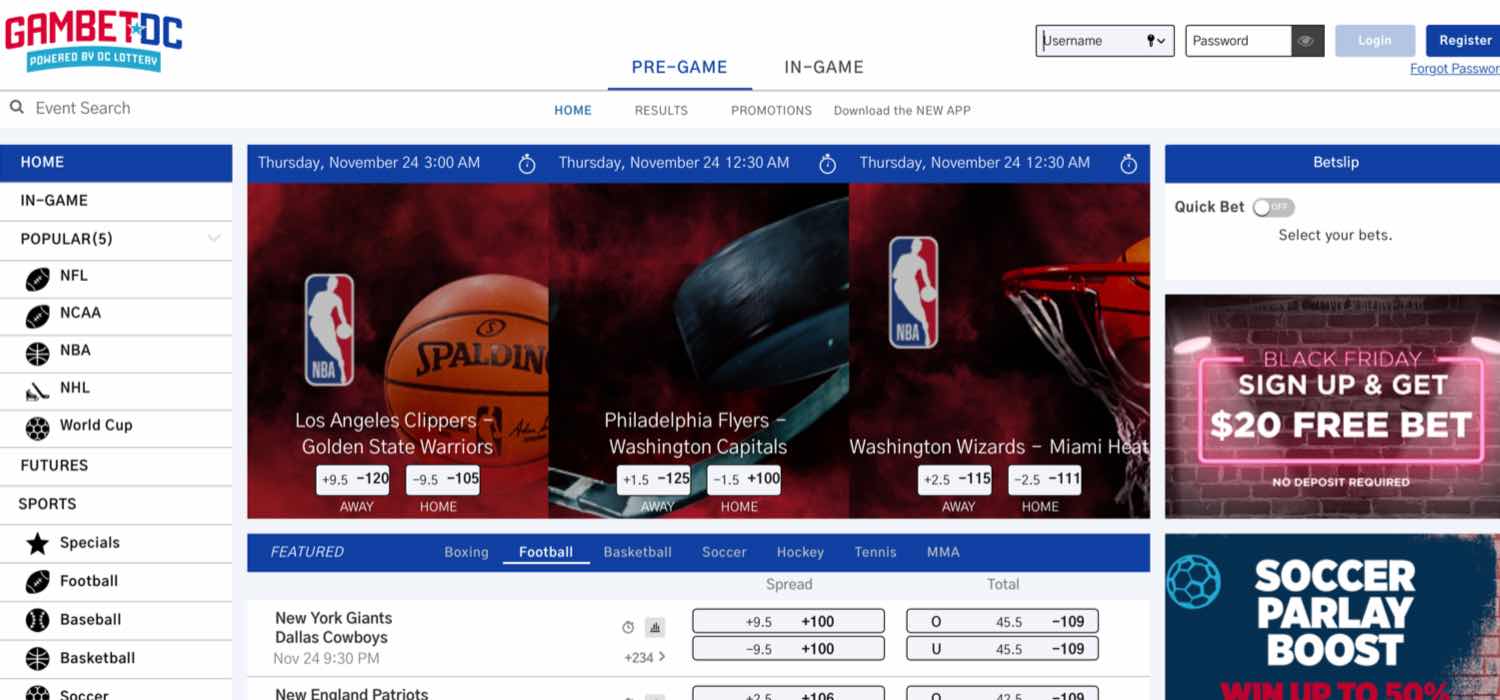Image resolution: width=1500 pixels, height=700 pixels.
Task: Switch to the IN-GAME tab at top
Action: (x=824, y=68)
